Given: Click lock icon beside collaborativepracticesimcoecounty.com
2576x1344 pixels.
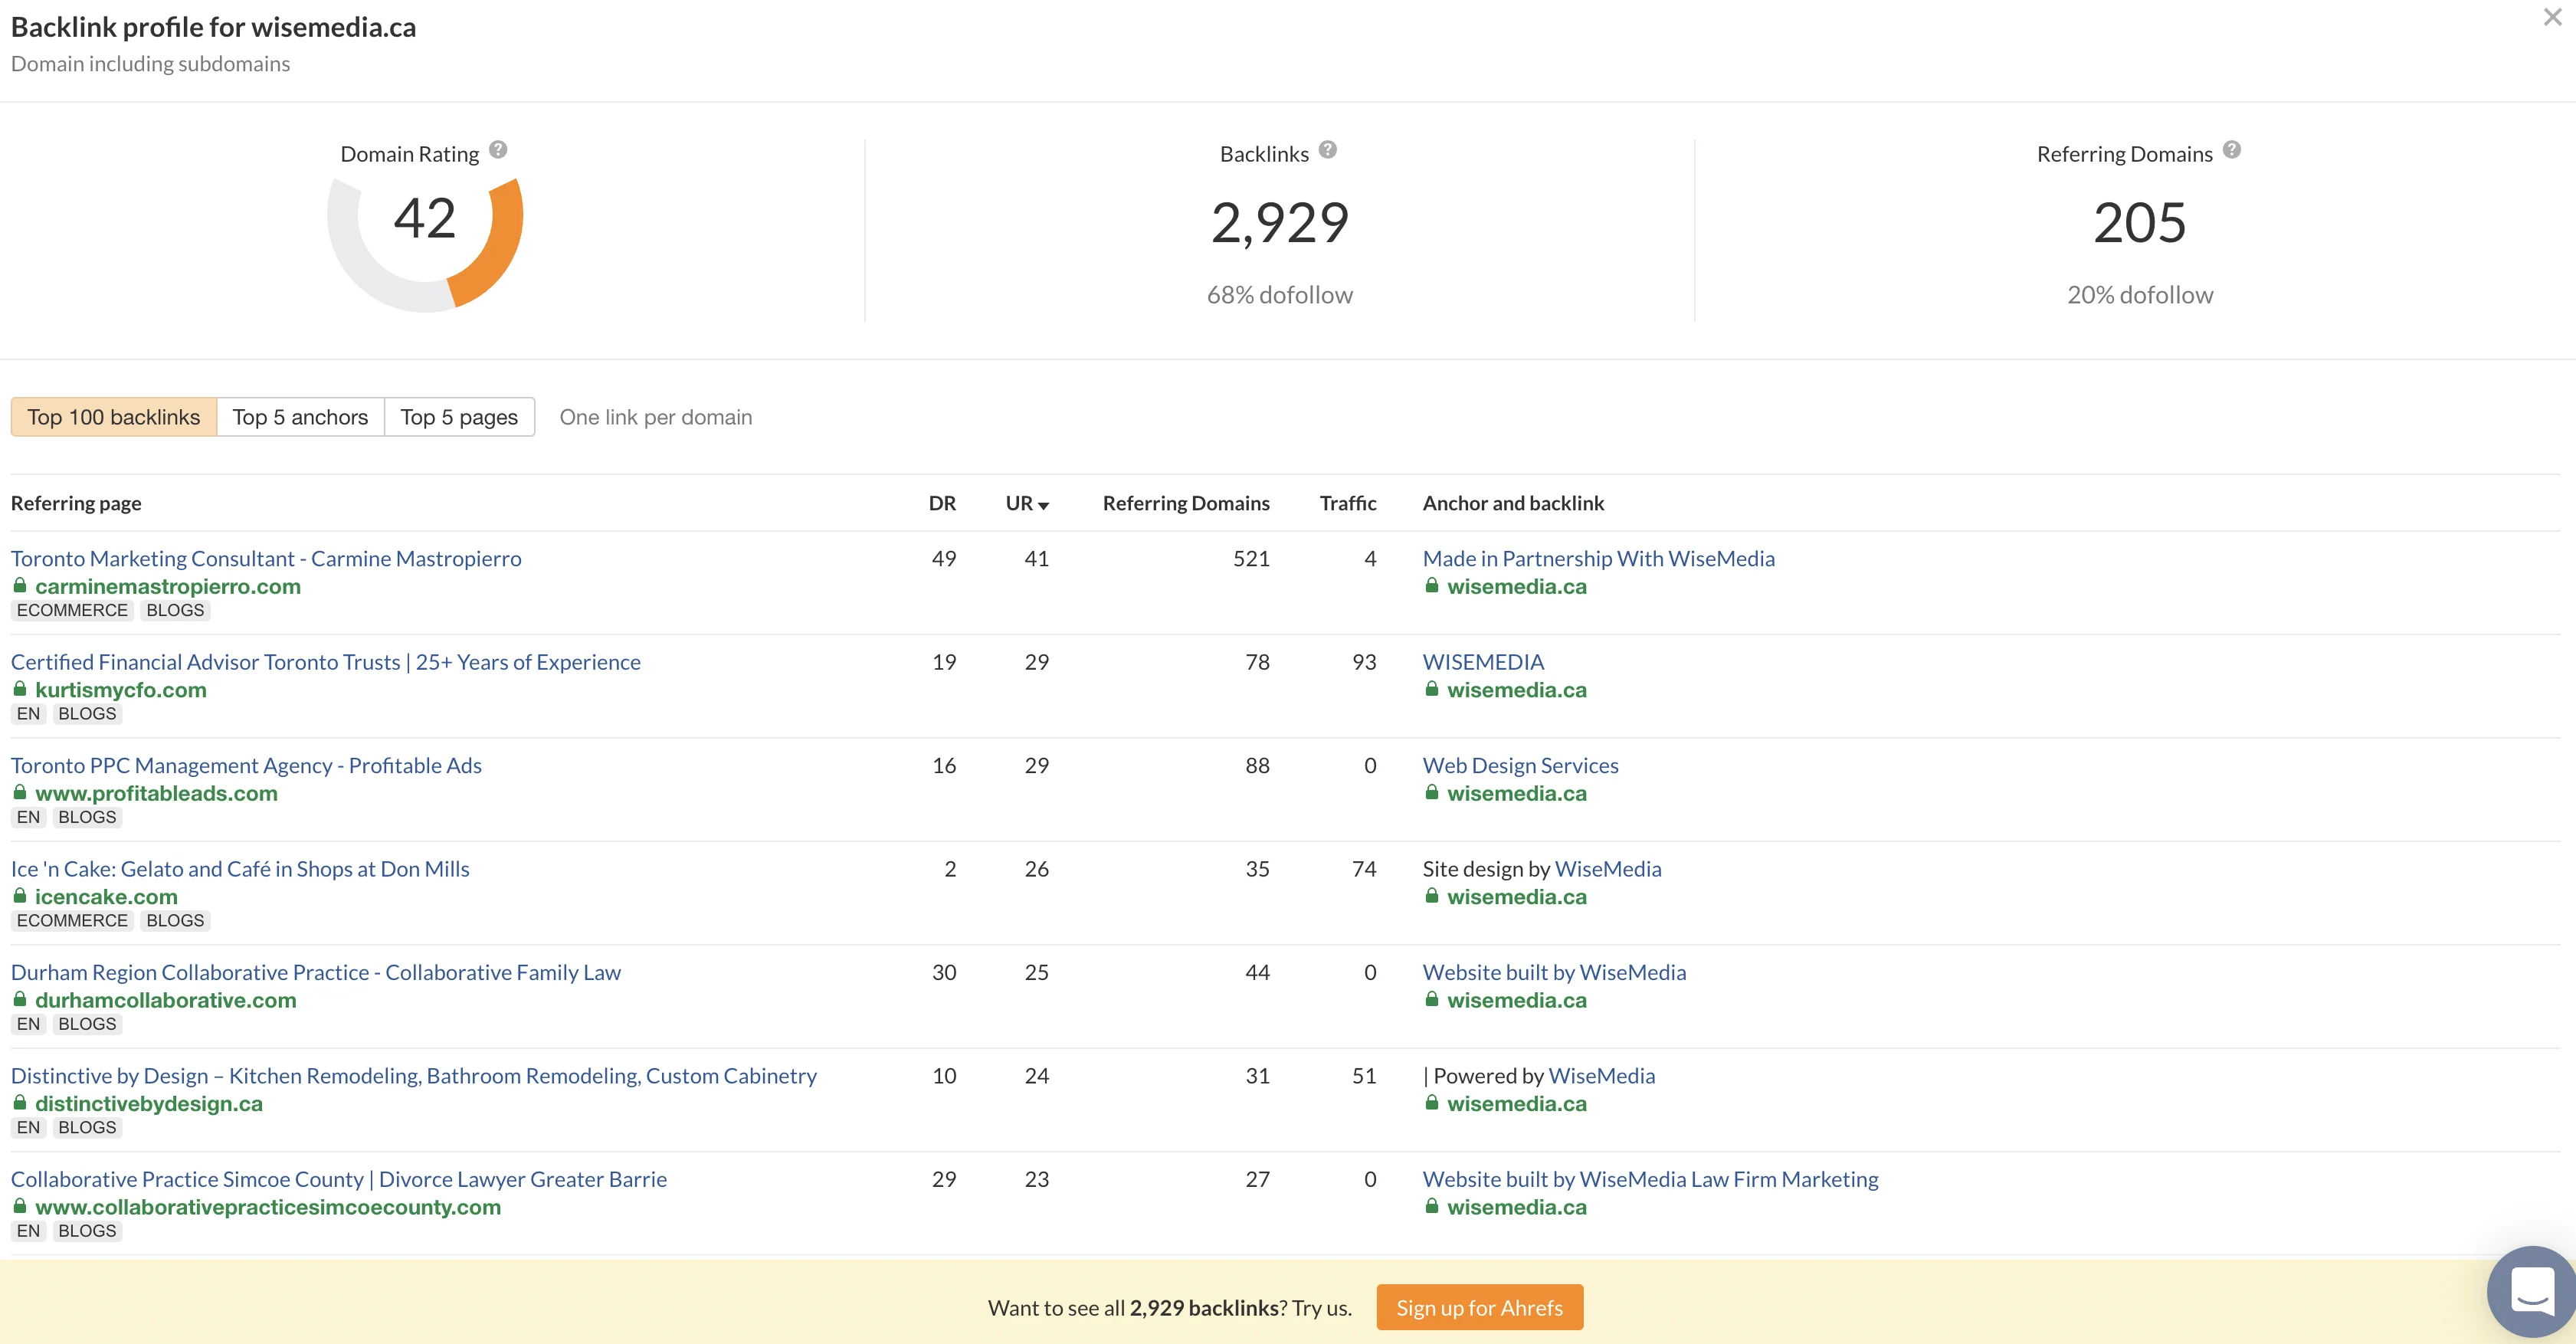Looking at the screenshot, I should click(x=19, y=1206).
